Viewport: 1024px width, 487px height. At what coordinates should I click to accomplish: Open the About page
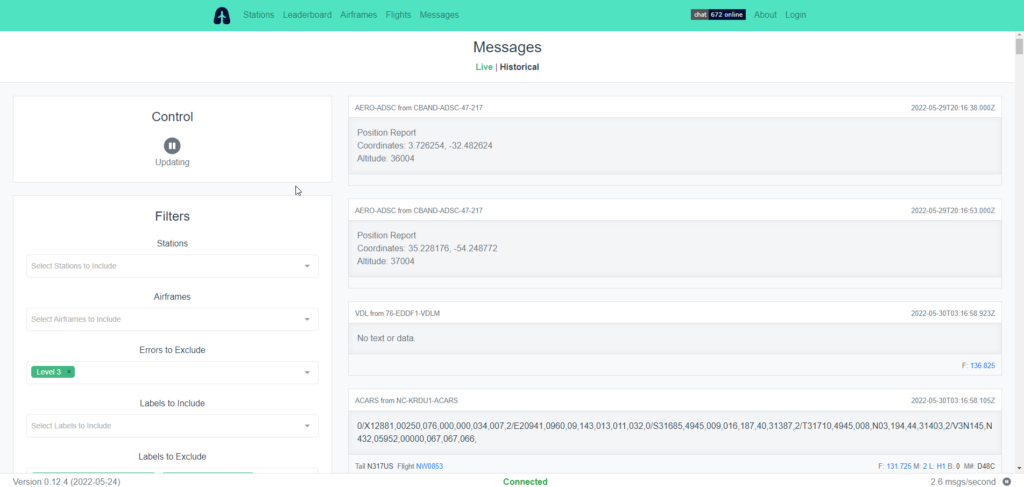[765, 14]
